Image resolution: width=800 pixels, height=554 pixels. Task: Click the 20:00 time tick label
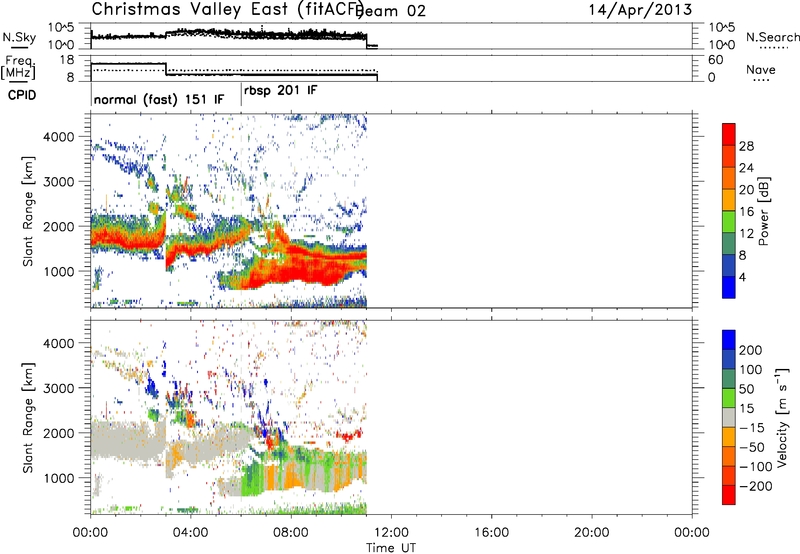[x=592, y=533]
